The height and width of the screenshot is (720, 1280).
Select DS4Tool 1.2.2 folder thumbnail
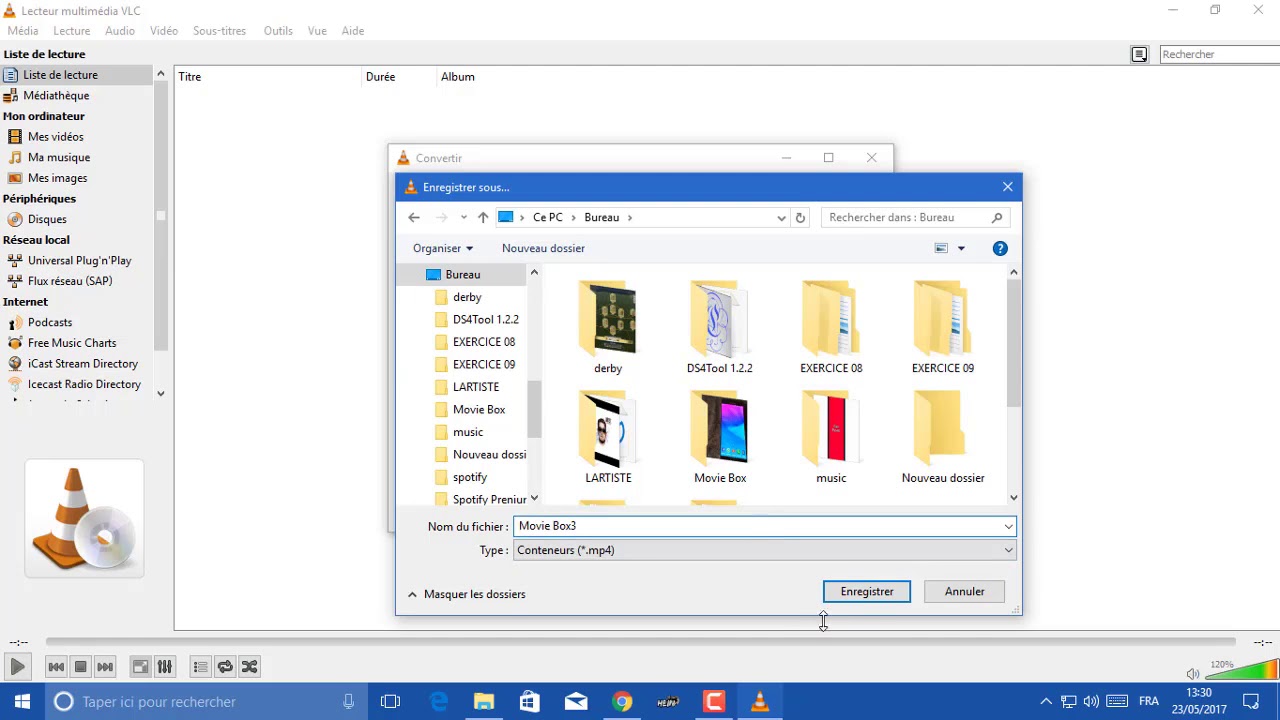(x=720, y=329)
